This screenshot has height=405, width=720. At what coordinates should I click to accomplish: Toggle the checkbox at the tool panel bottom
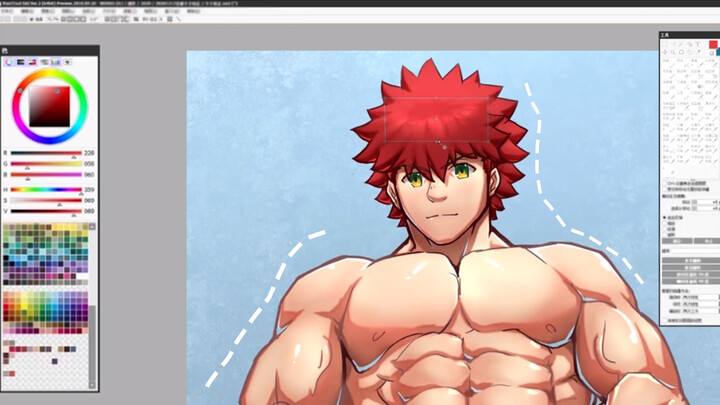tap(664, 321)
